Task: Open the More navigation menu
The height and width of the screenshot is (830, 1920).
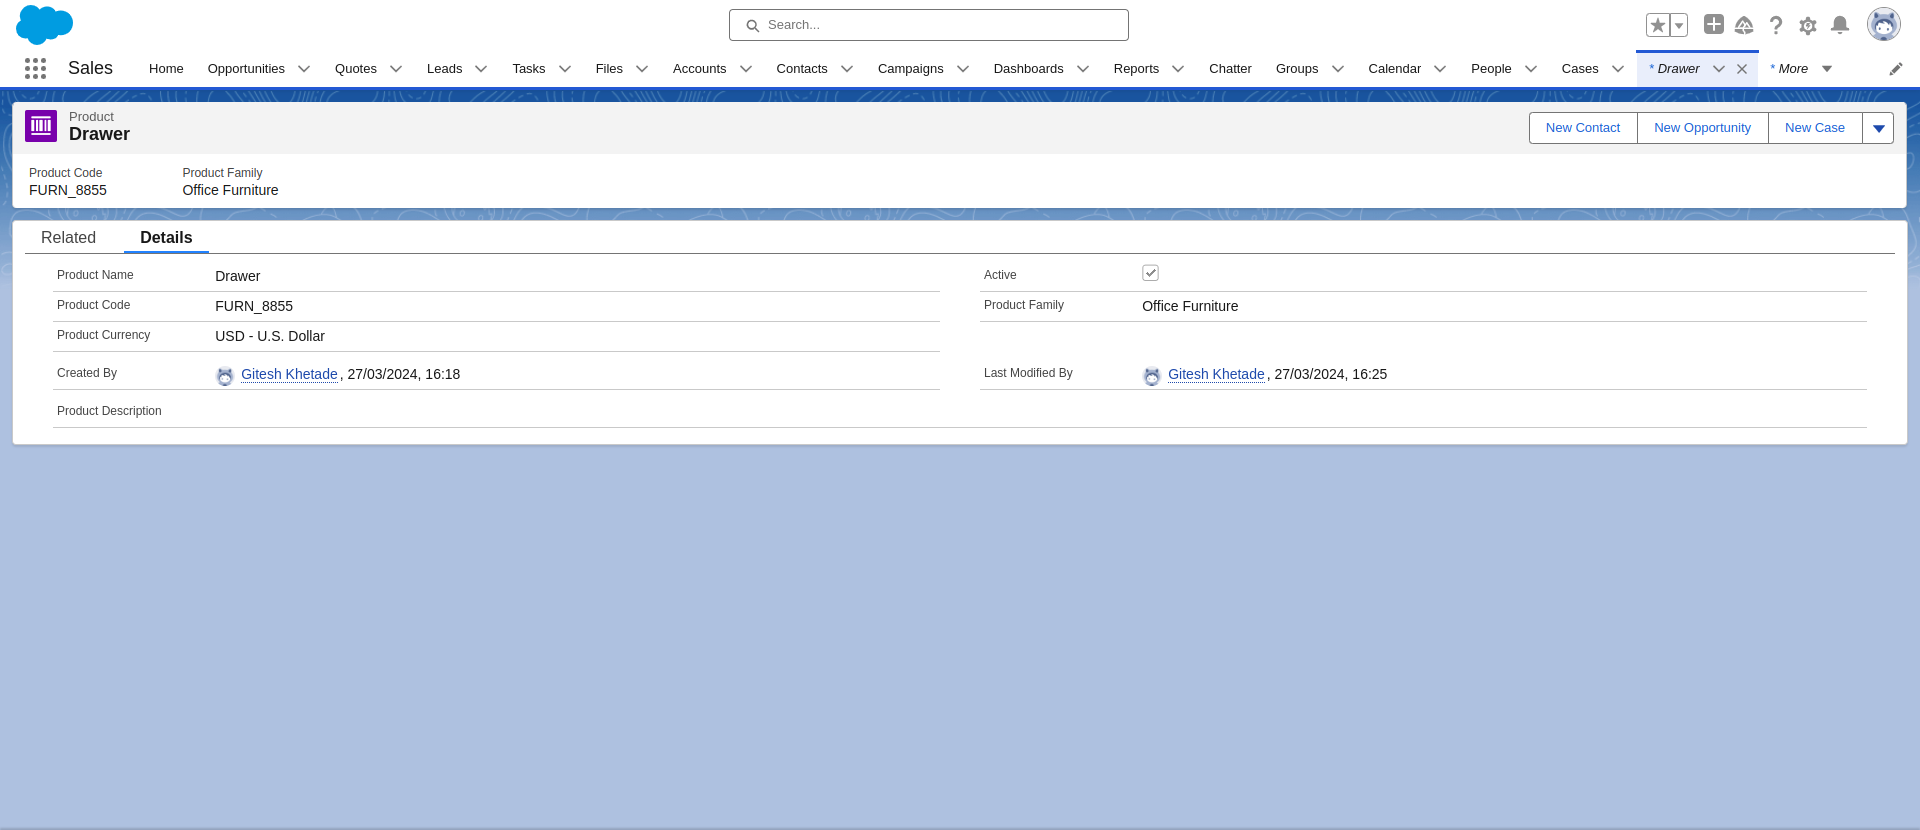Action: pos(1801,69)
